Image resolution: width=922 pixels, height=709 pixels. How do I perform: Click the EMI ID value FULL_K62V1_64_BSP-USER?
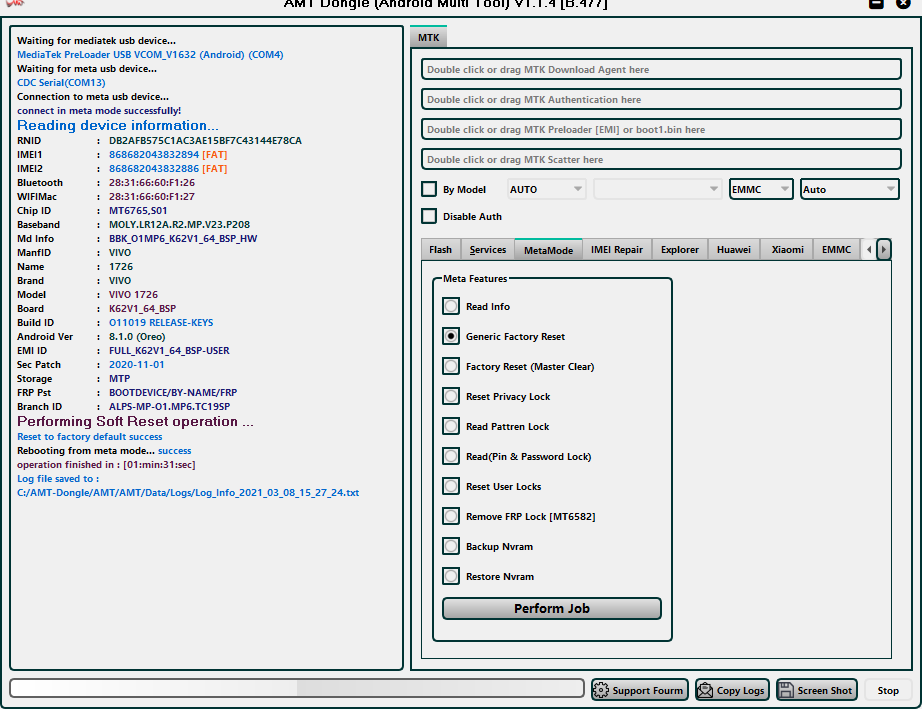pos(169,351)
